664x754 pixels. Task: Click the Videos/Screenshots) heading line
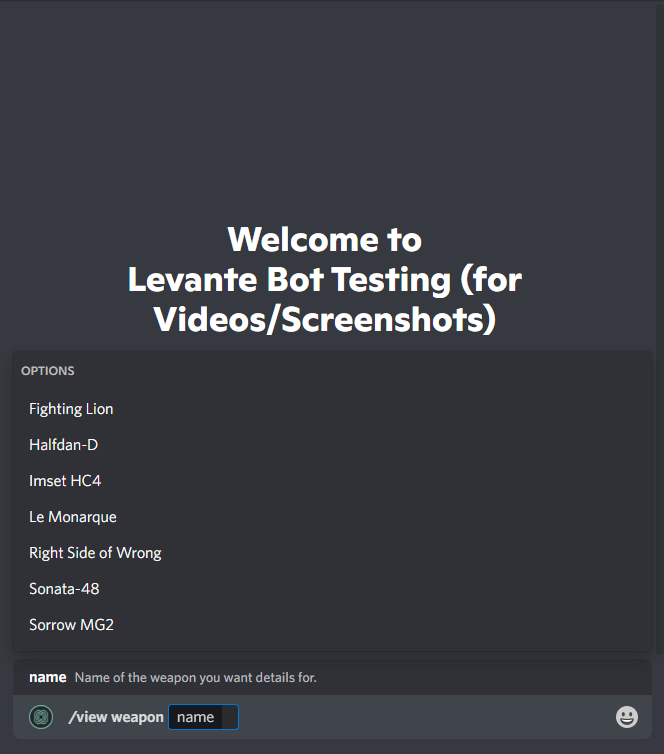point(325,319)
